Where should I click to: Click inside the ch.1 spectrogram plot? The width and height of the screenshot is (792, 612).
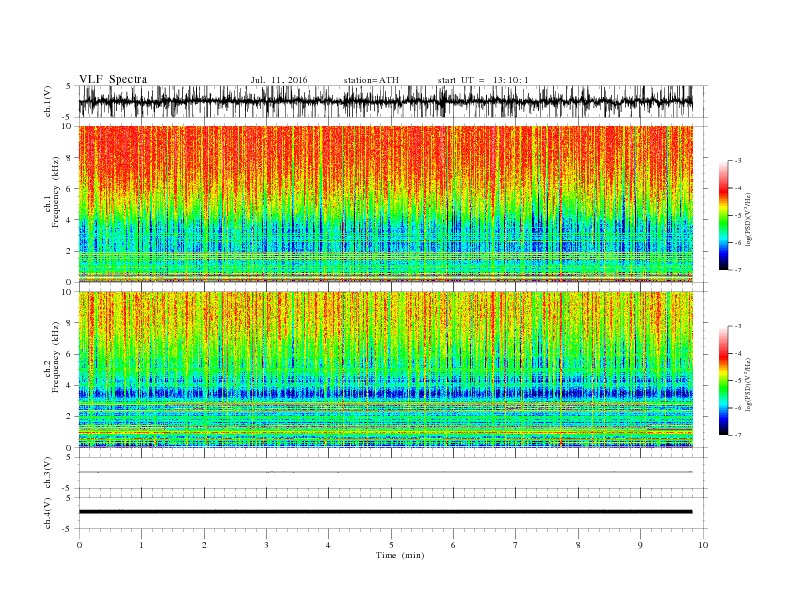point(385,204)
